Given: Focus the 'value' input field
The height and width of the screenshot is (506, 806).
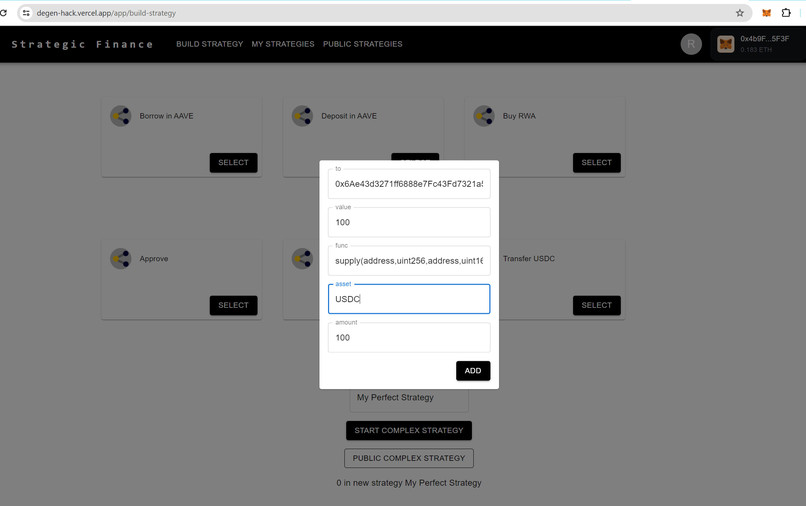Looking at the screenshot, I should click(409, 222).
